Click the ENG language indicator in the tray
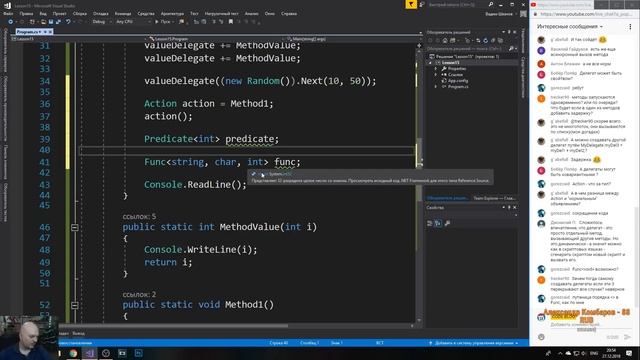This screenshot has height=360, width=640. (x=594, y=353)
